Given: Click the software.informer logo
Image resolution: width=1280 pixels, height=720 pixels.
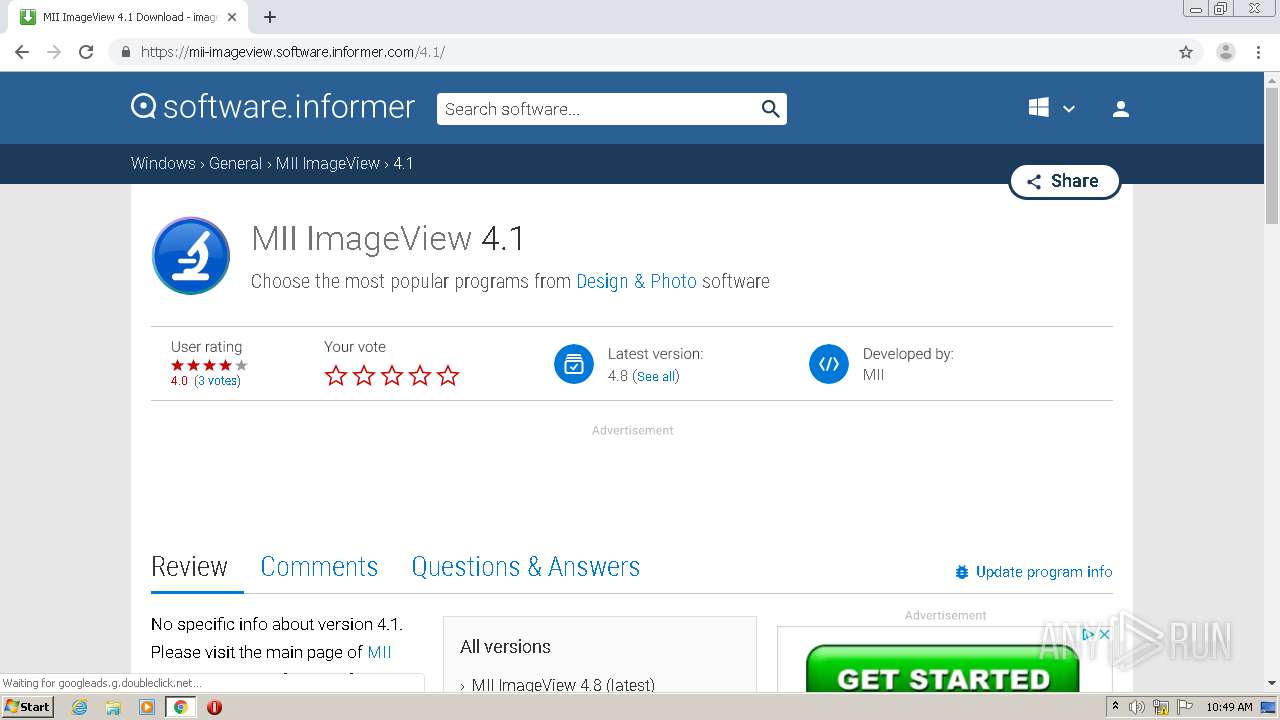Looking at the screenshot, I should (x=273, y=107).
